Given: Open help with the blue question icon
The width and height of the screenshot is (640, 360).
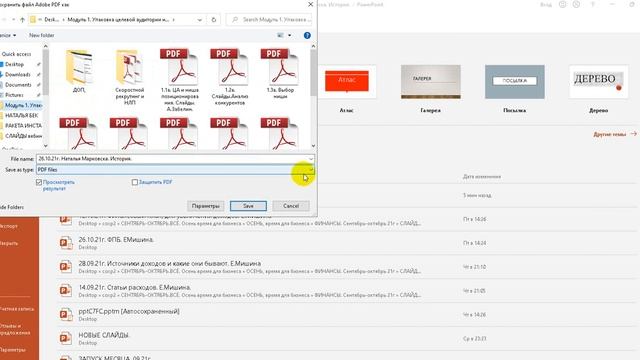Looking at the screenshot, I should tap(307, 36).
